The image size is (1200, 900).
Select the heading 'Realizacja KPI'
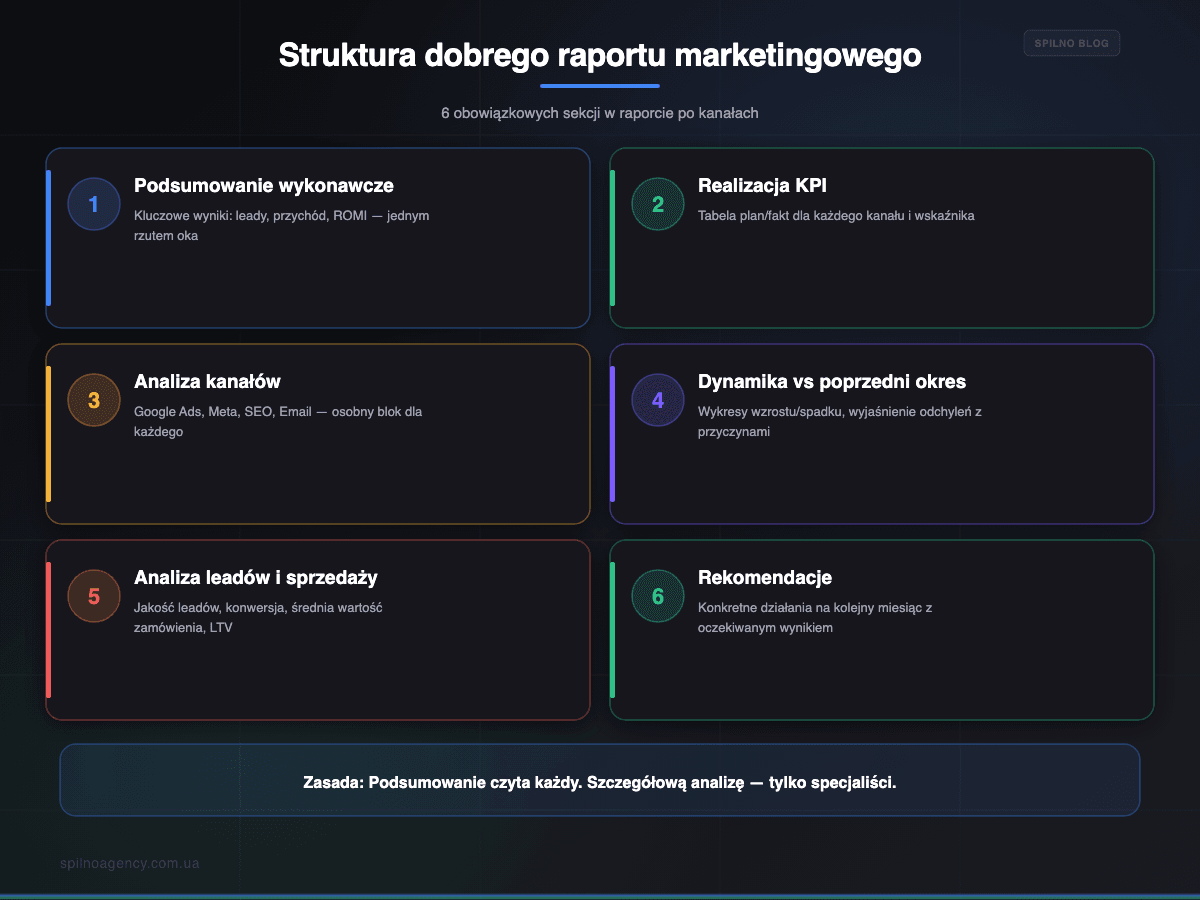[x=762, y=186]
